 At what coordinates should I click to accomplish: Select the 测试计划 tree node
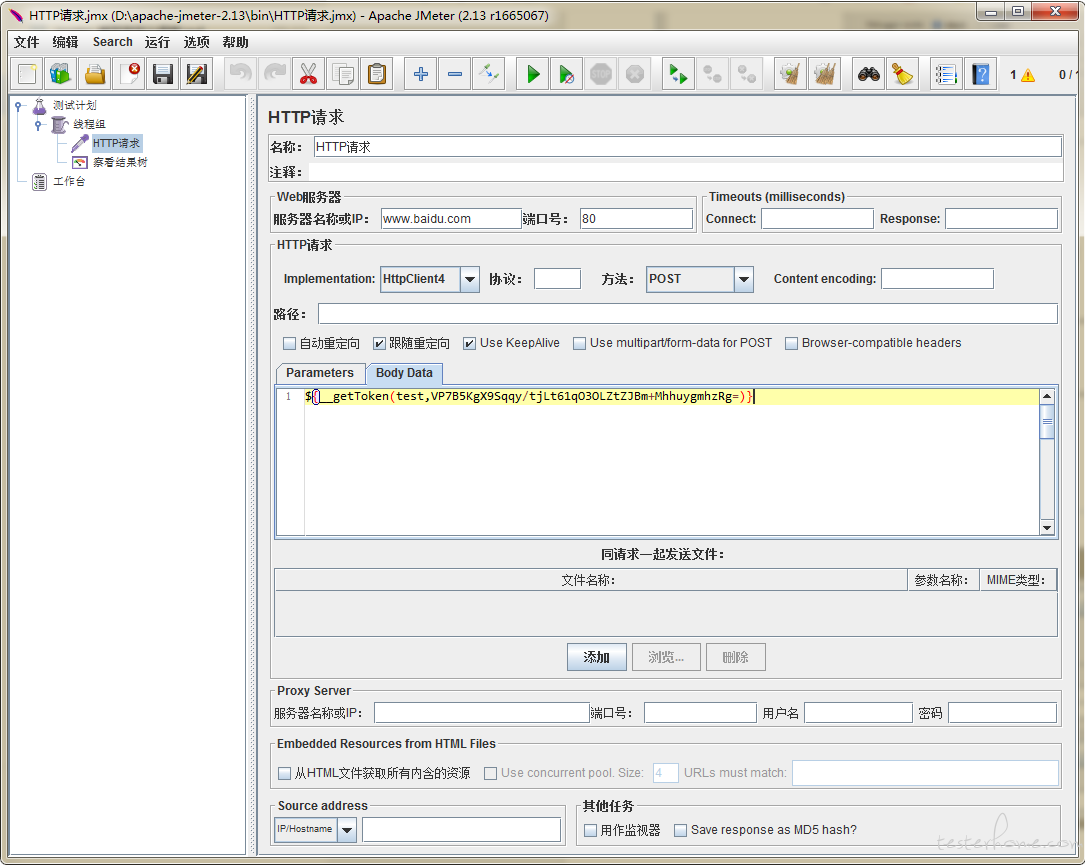pyautogui.click(x=75, y=105)
